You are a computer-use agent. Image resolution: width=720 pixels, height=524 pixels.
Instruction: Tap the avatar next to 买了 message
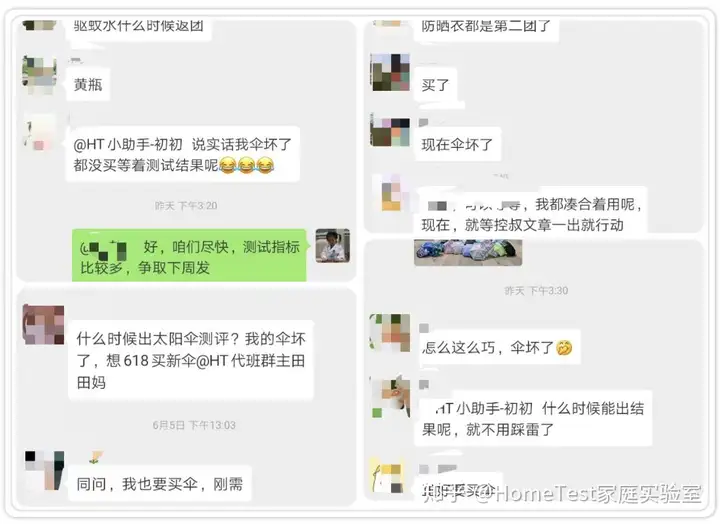click(x=390, y=72)
